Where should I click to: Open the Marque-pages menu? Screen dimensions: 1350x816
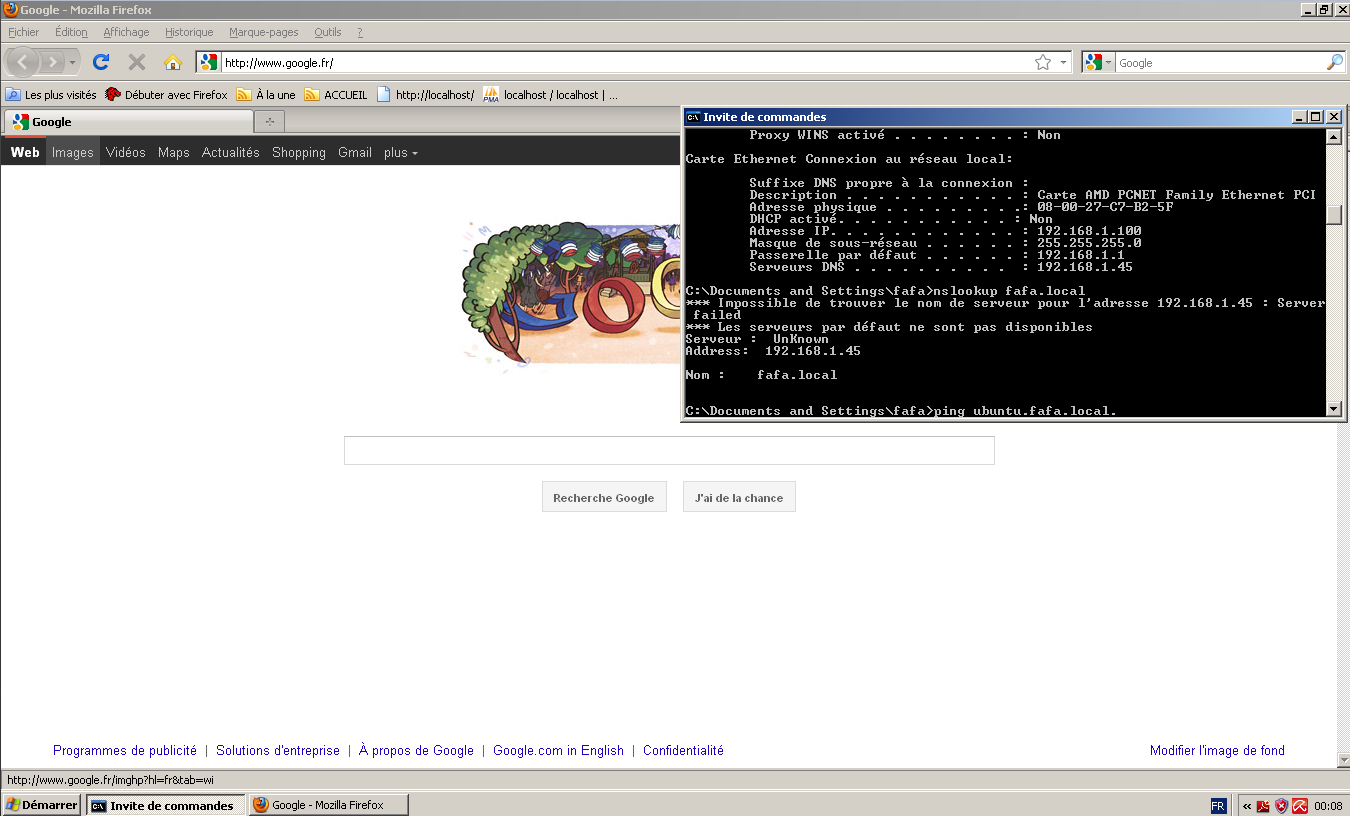264,32
